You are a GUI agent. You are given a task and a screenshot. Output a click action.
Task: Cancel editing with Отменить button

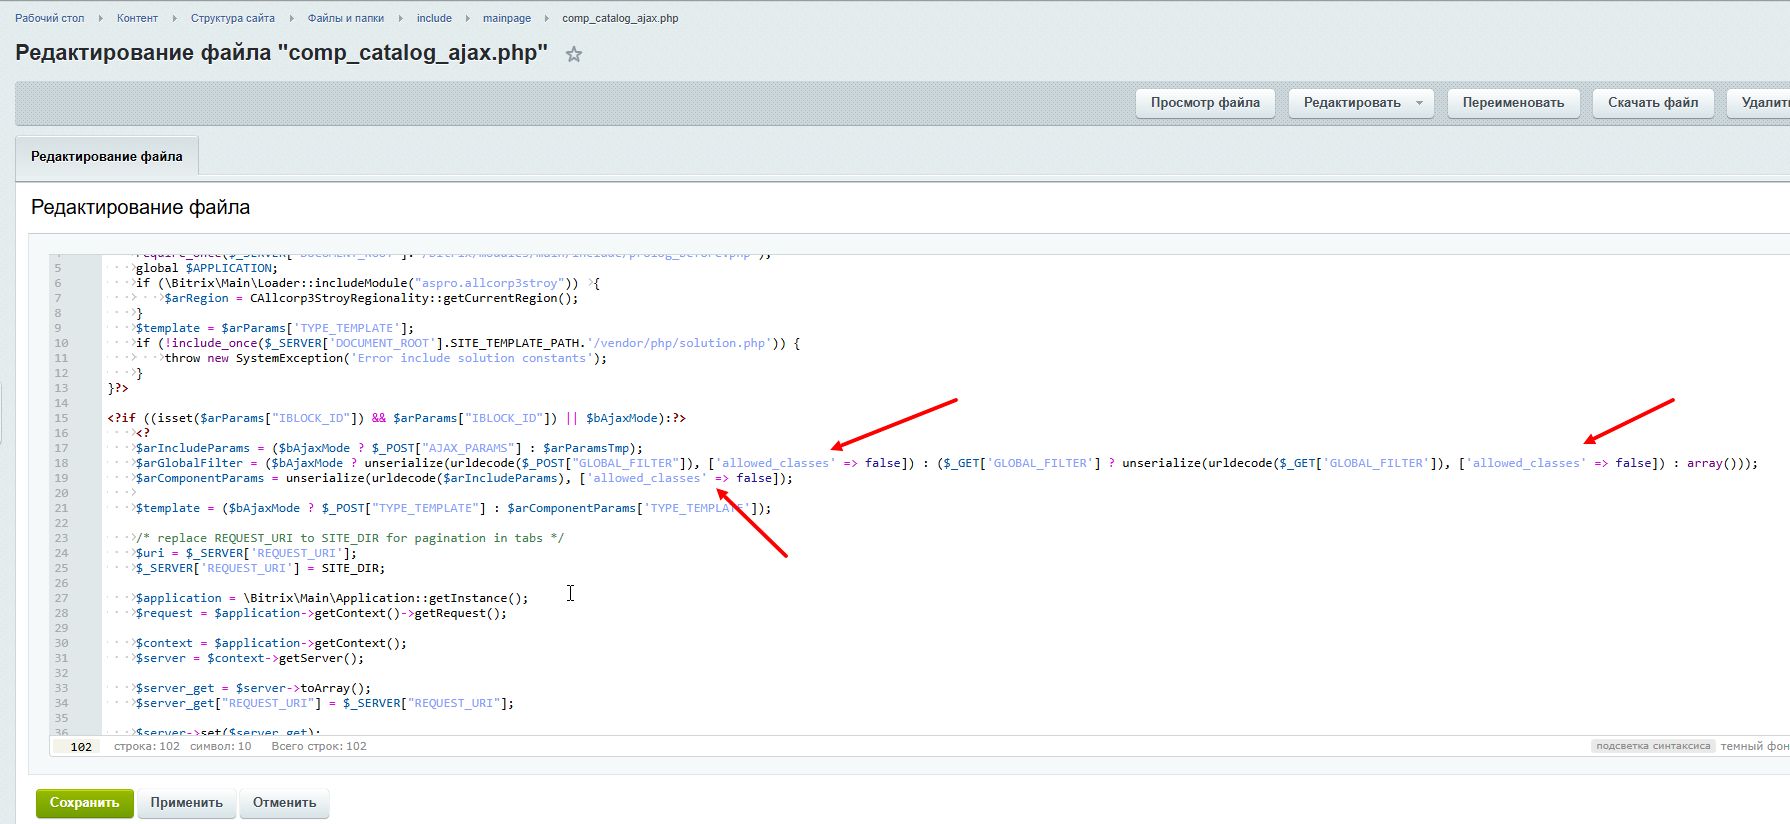[x=284, y=803]
